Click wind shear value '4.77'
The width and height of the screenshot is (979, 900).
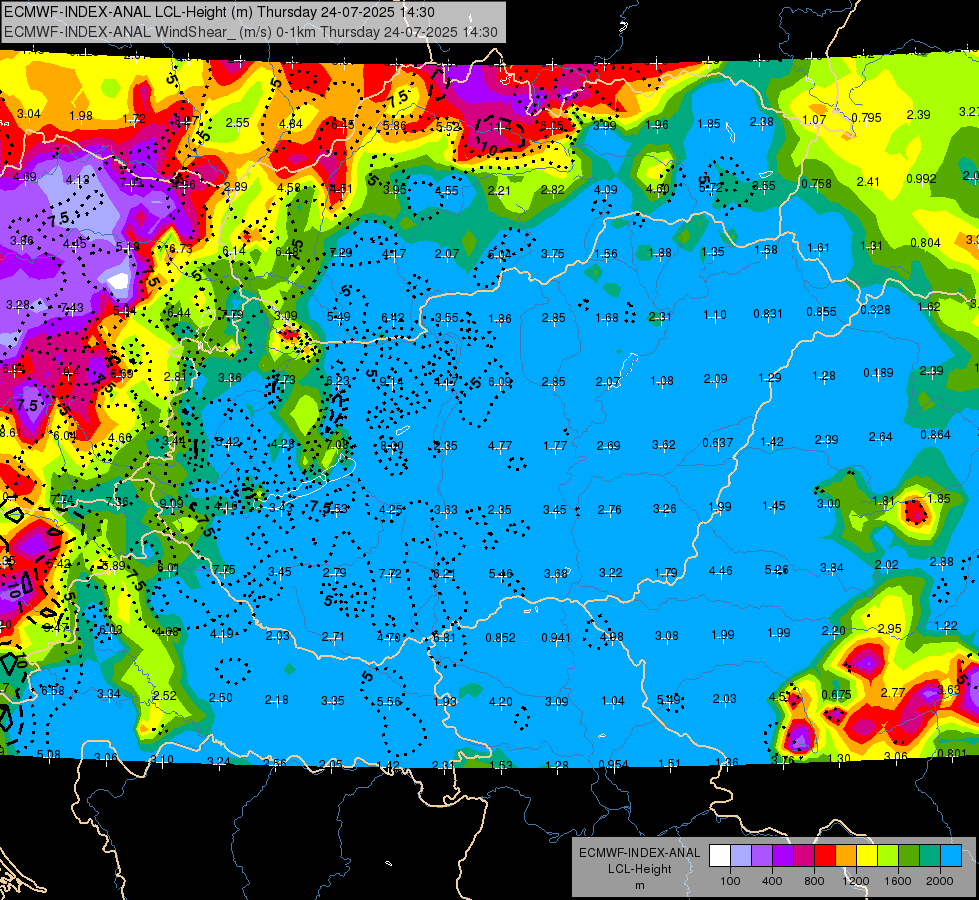[x=500, y=445]
